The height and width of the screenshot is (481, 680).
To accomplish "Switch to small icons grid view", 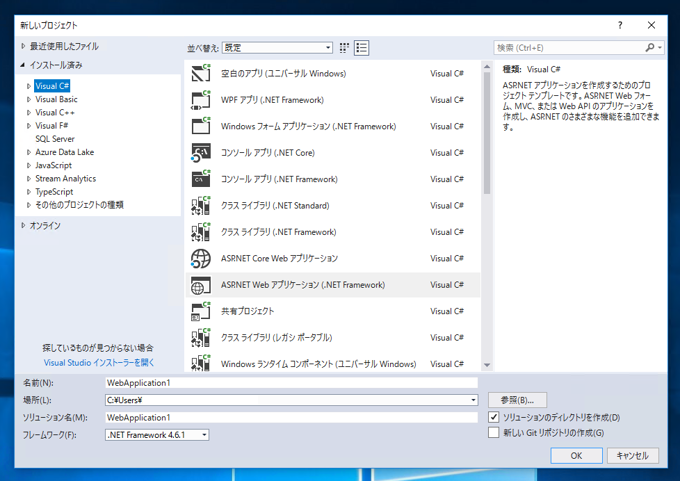I will coord(344,48).
